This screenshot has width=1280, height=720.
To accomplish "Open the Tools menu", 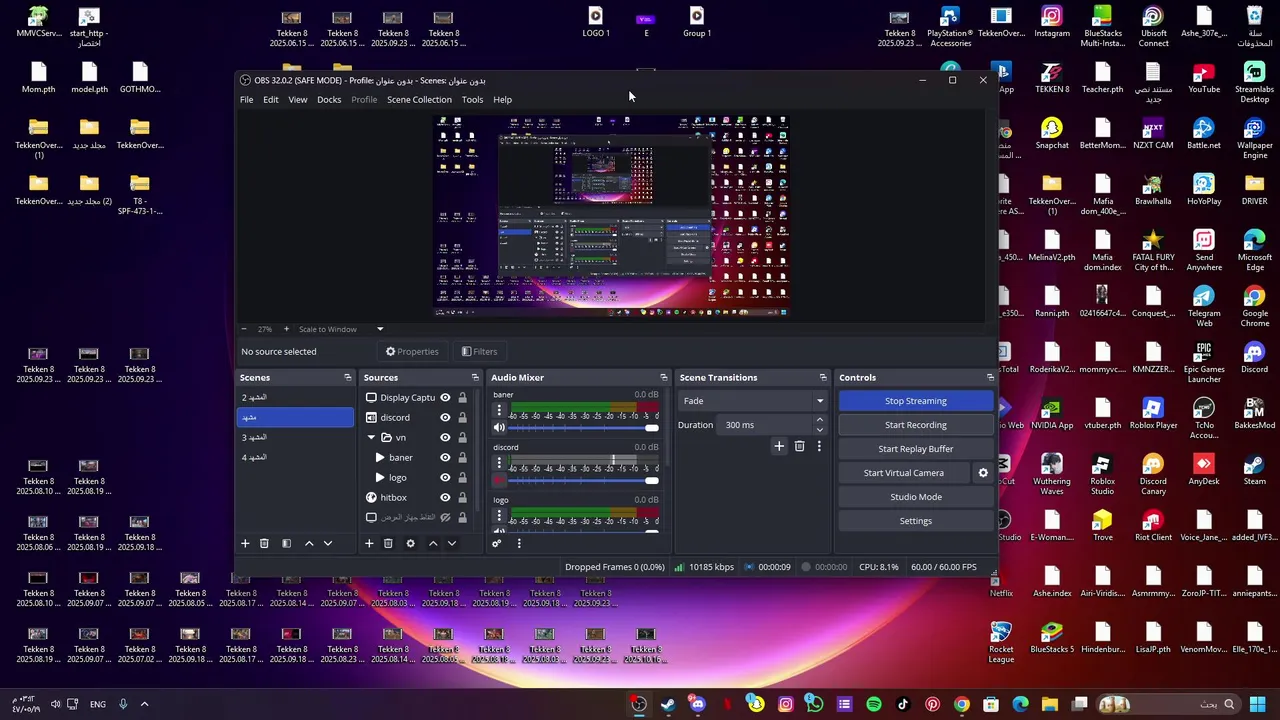I will 472,99.
